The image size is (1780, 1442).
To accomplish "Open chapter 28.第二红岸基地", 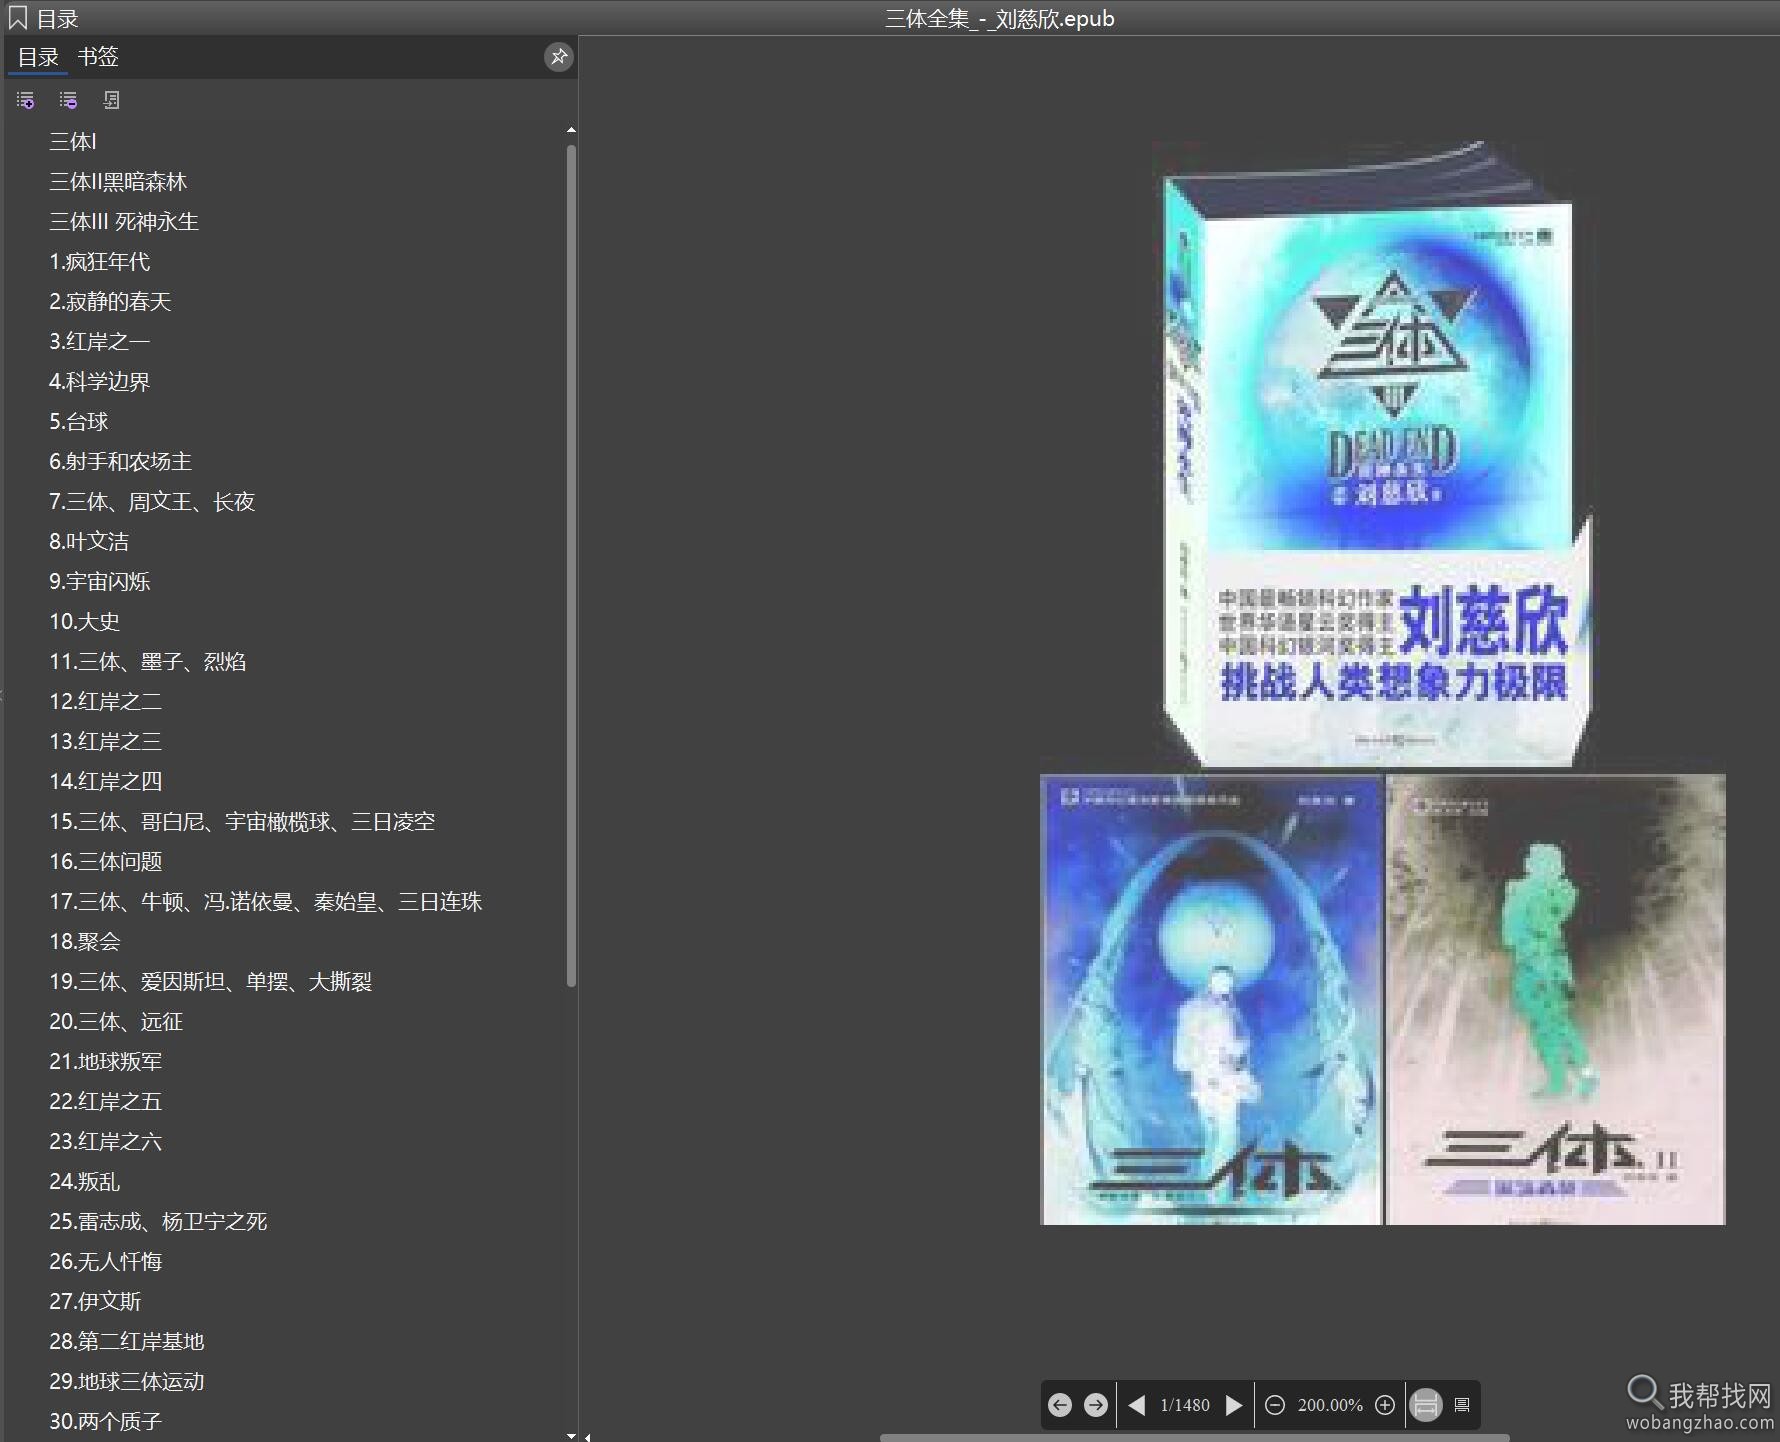I will 126,1342.
